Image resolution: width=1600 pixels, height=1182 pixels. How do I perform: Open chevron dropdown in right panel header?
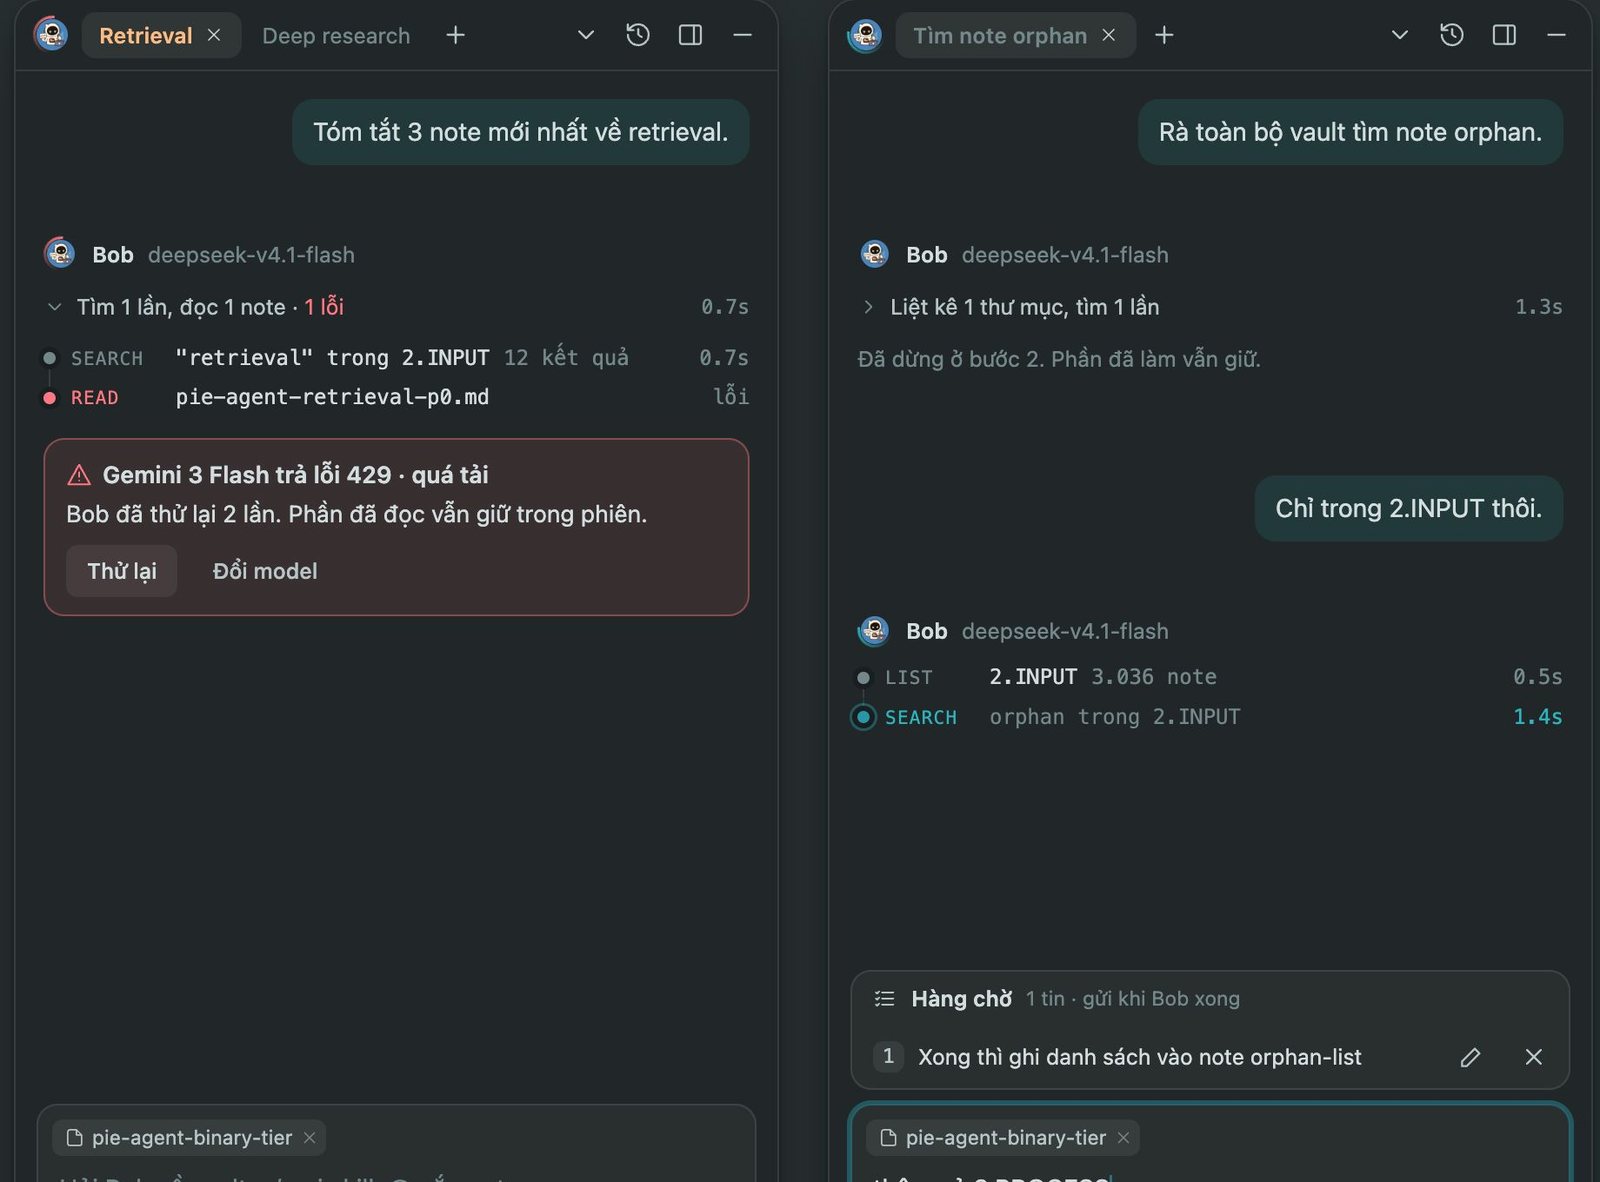coord(1400,35)
